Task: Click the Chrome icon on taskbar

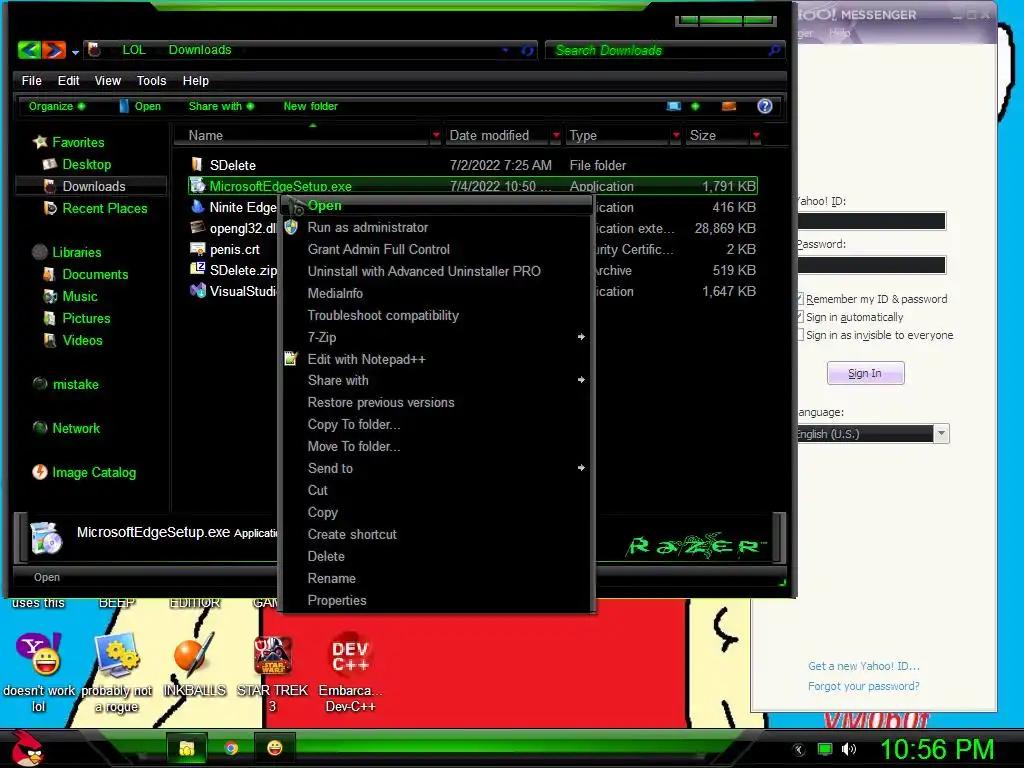Action: (231, 748)
